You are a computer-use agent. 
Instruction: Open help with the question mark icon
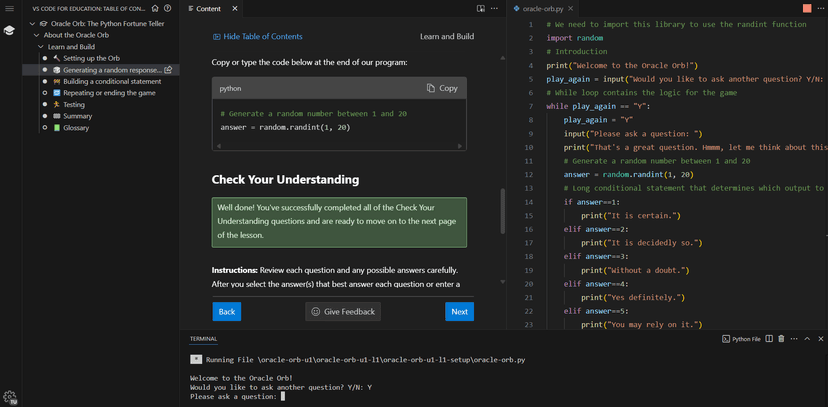(x=167, y=8)
